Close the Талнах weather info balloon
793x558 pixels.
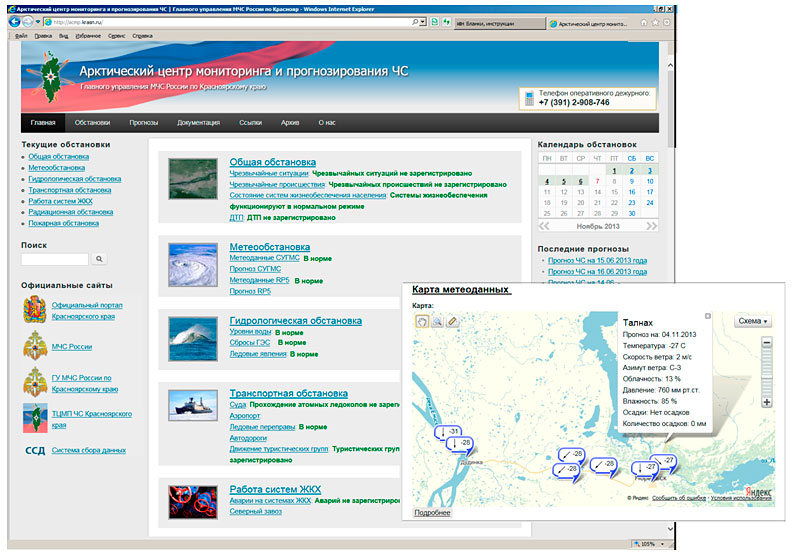(x=707, y=317)
